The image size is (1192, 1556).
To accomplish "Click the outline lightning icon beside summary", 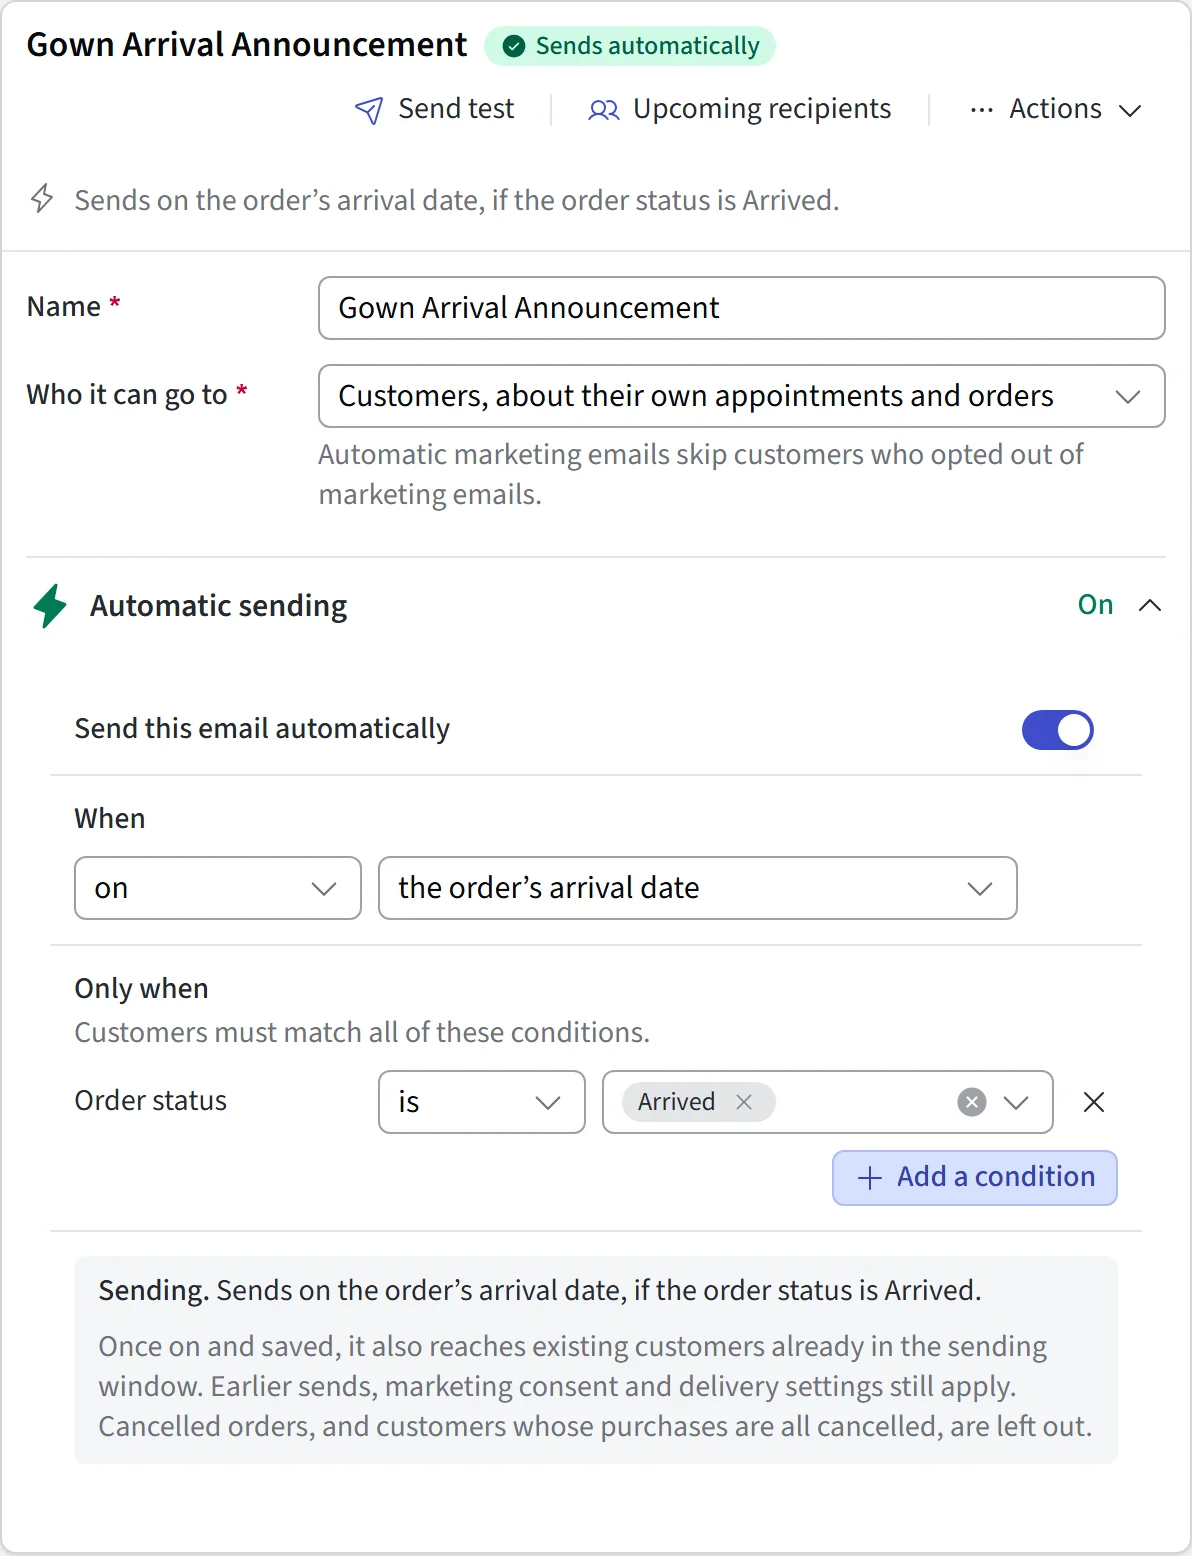I will point(42,198).
